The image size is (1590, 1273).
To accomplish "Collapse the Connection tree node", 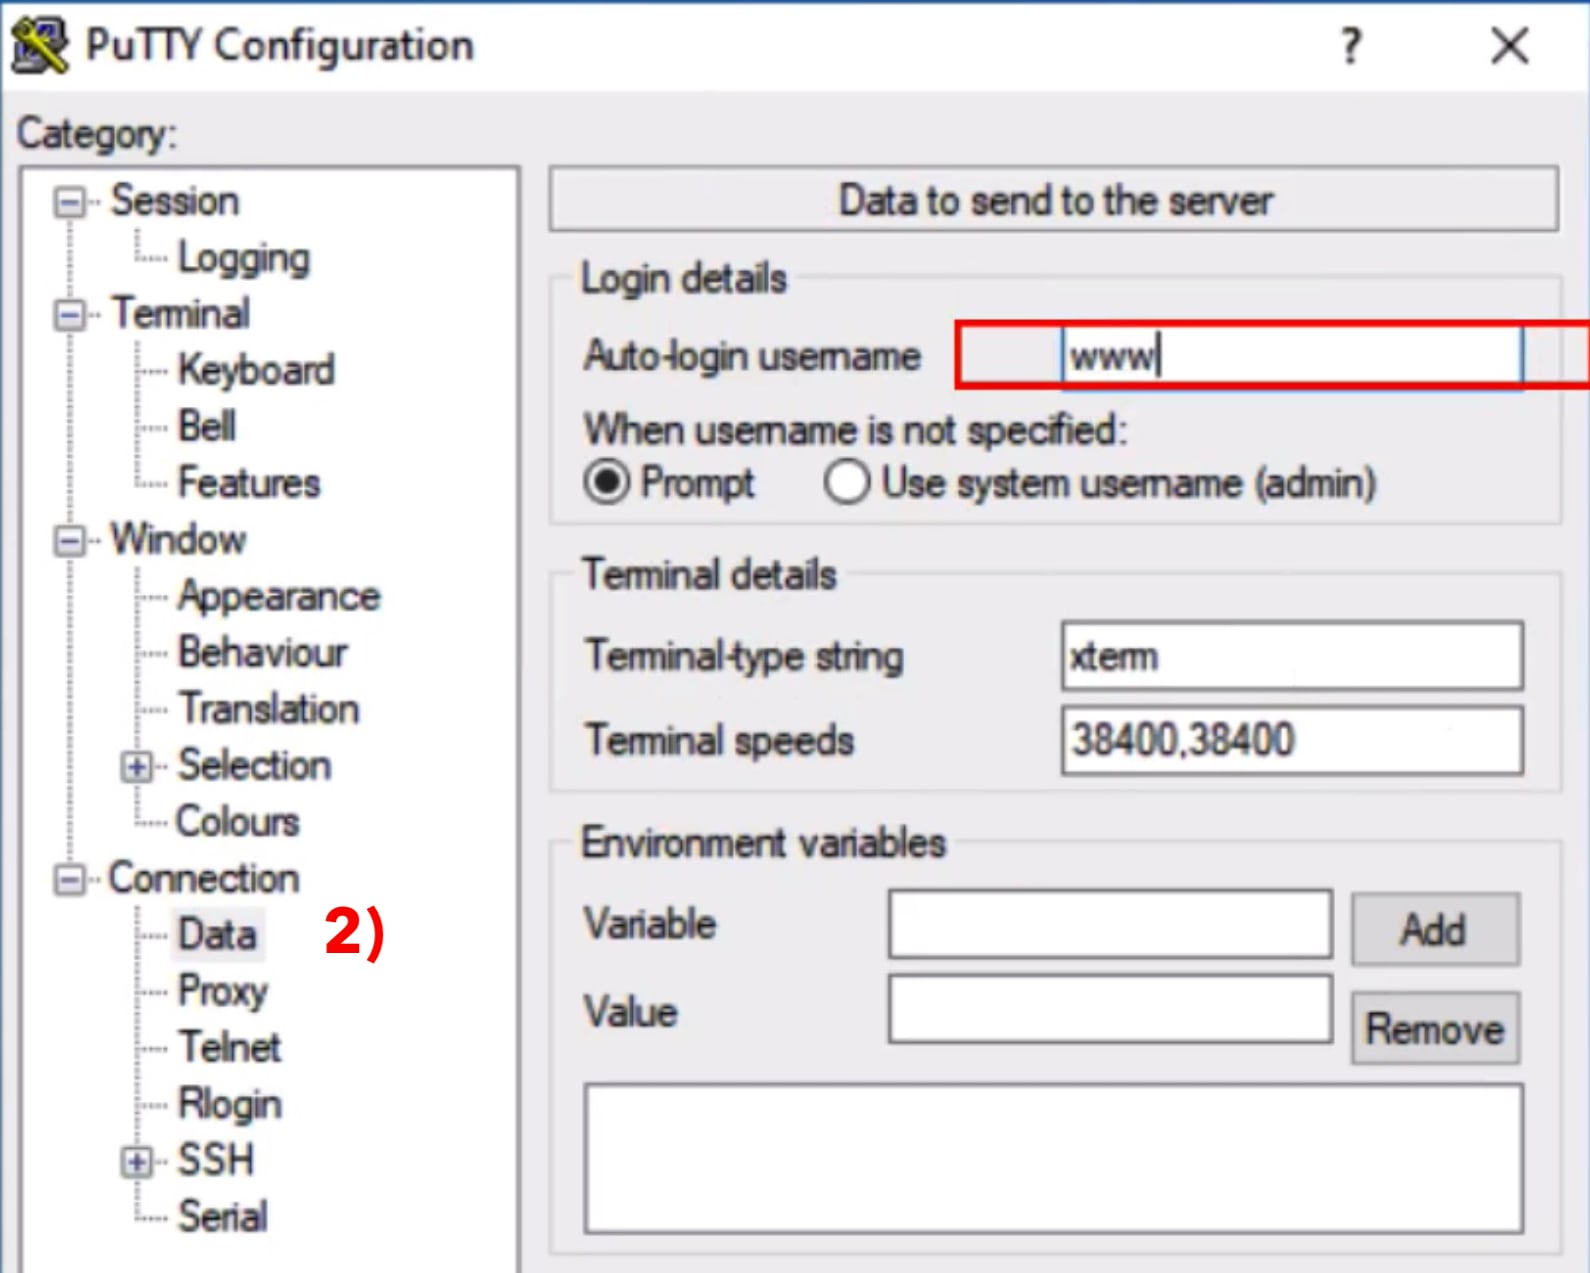I will [69, 880].
